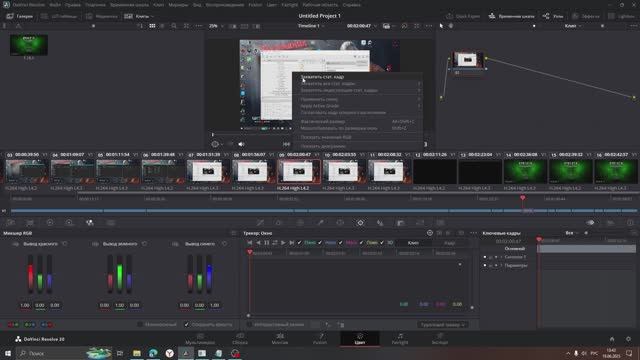The width and height of the screenshot is (640, 360).
Task: Open the Timeline 1 dropdown
Action: (x=311, y=26)
